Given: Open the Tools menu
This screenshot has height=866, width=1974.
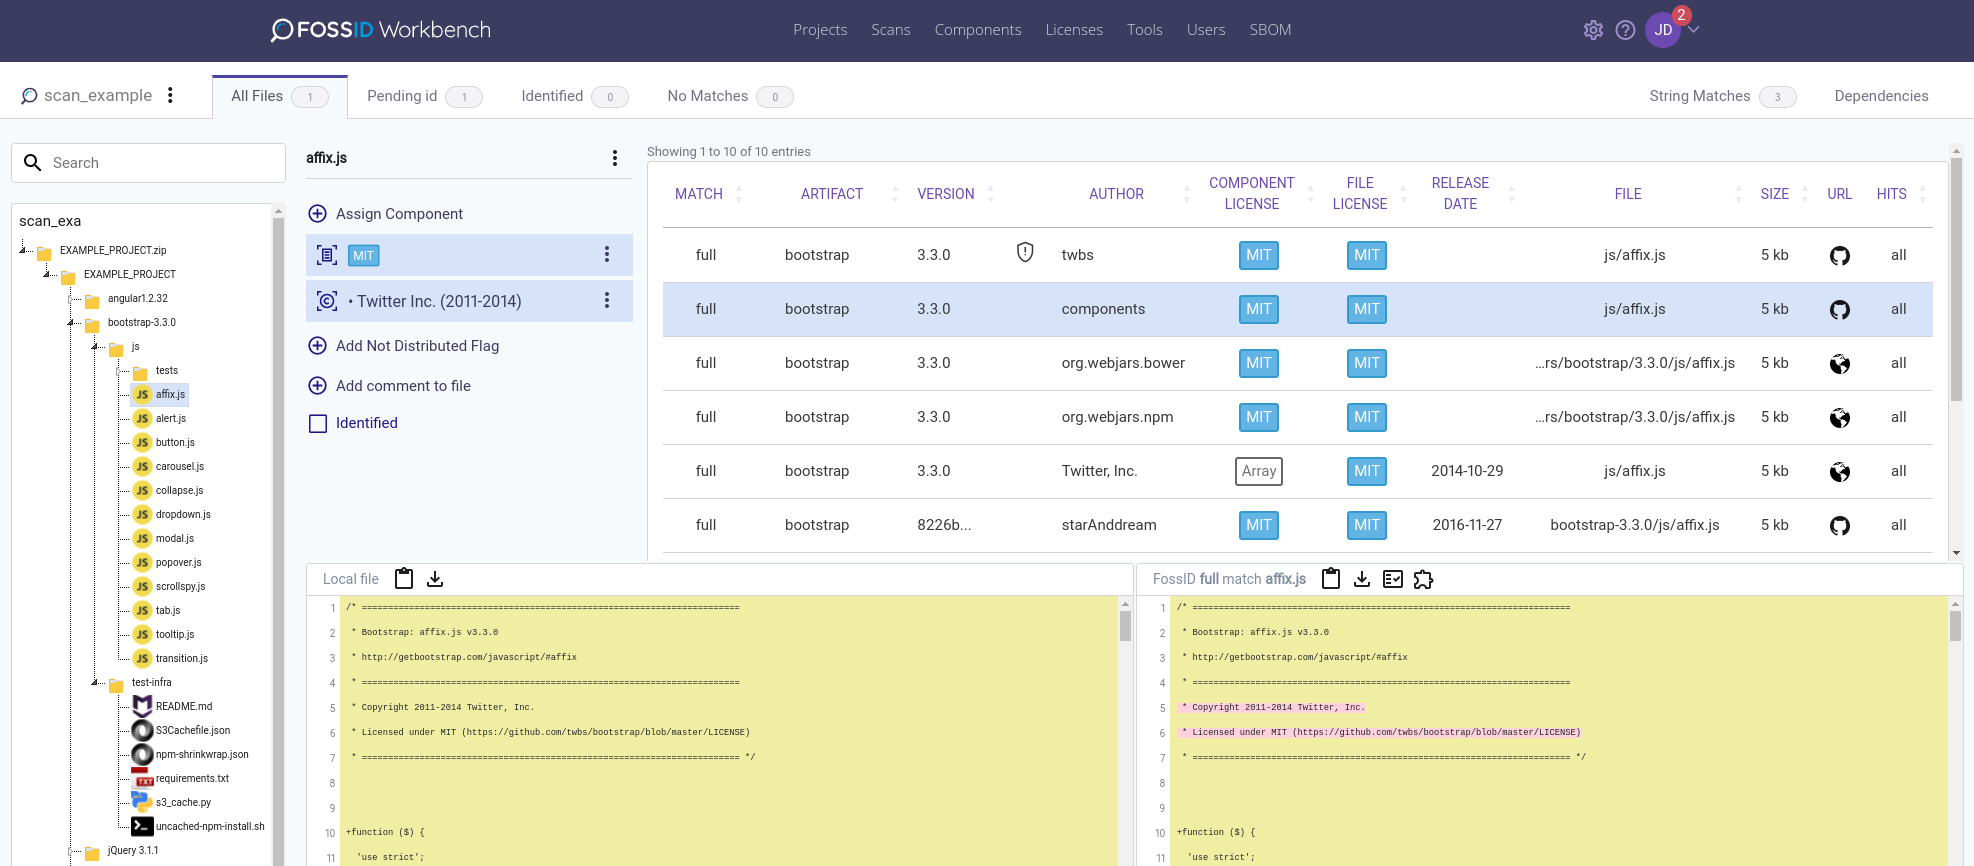Looking at the screenshot, I should (x=1144, y=30).
